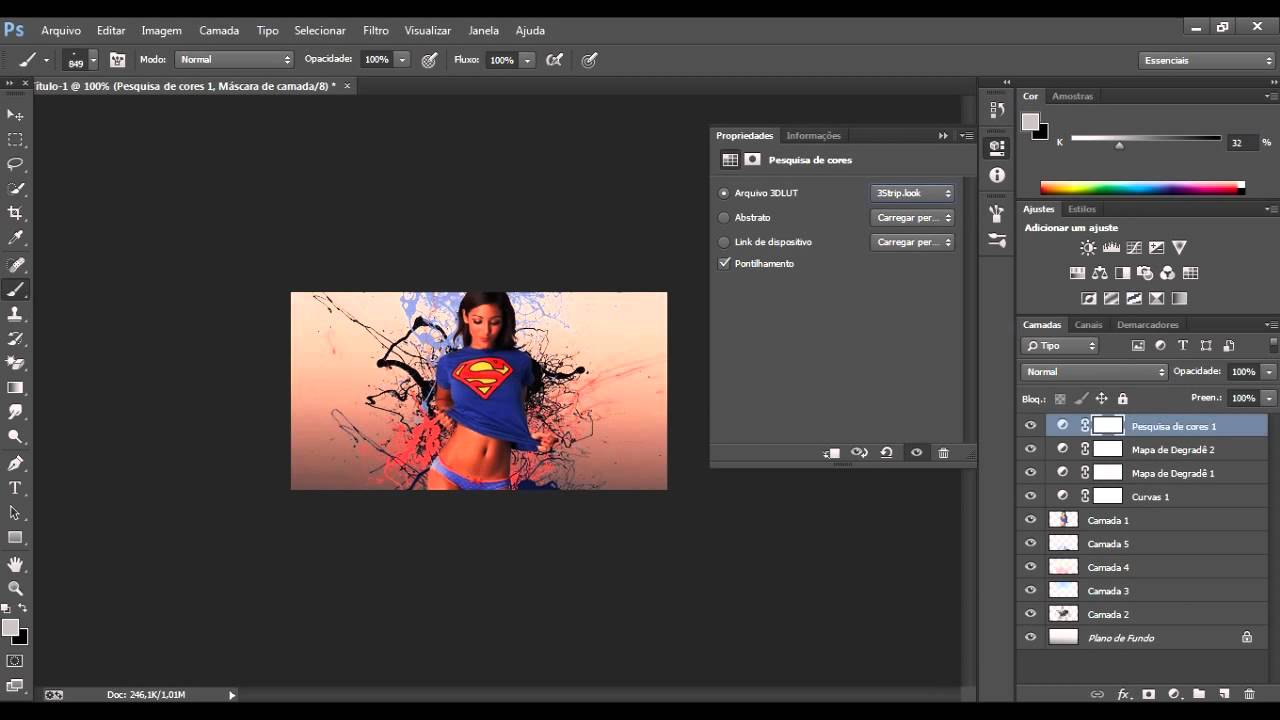
Task: Select the Abstrato radio button
Action: coord(724,217)
